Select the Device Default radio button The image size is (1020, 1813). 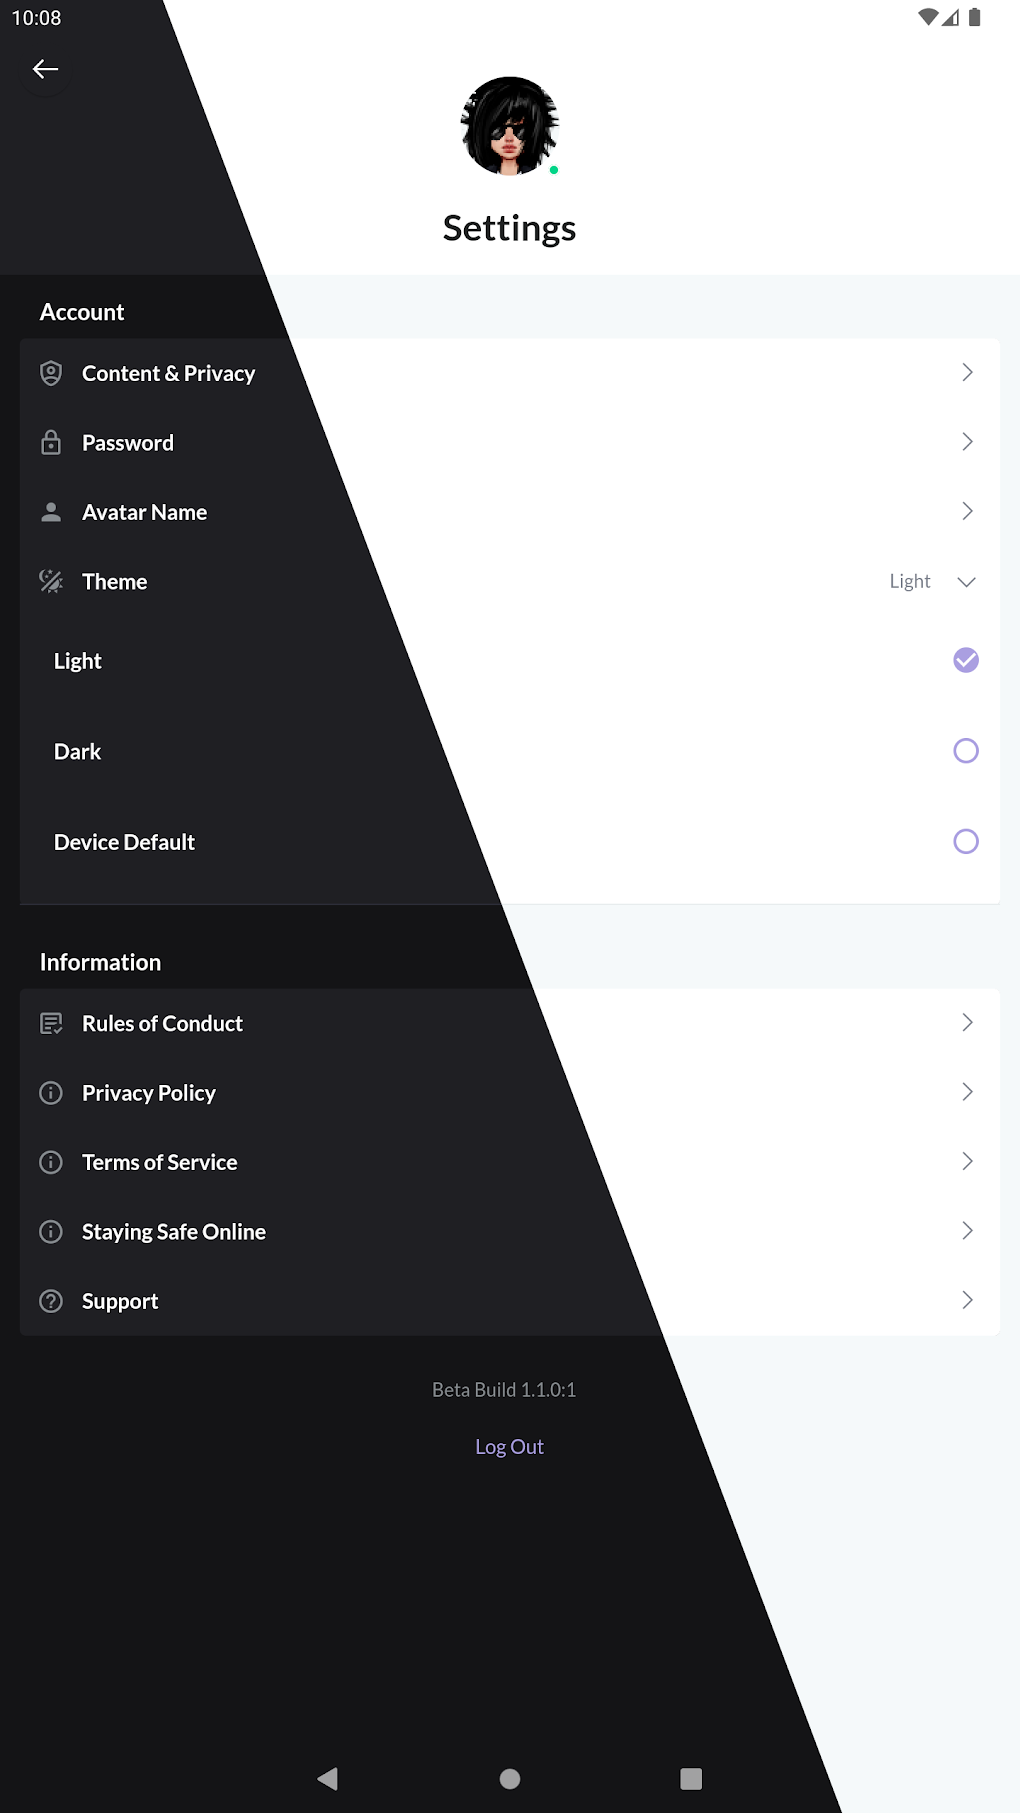point(965,842)
